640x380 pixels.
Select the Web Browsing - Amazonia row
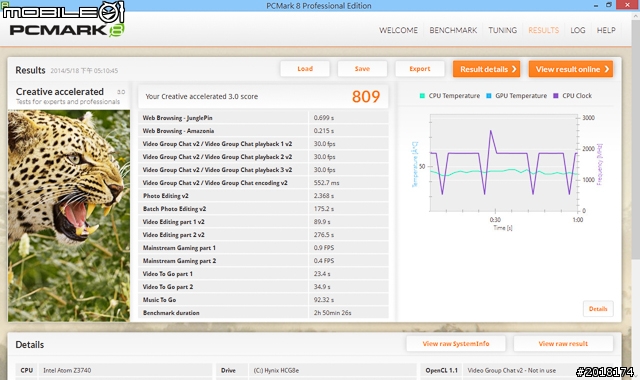263,131
